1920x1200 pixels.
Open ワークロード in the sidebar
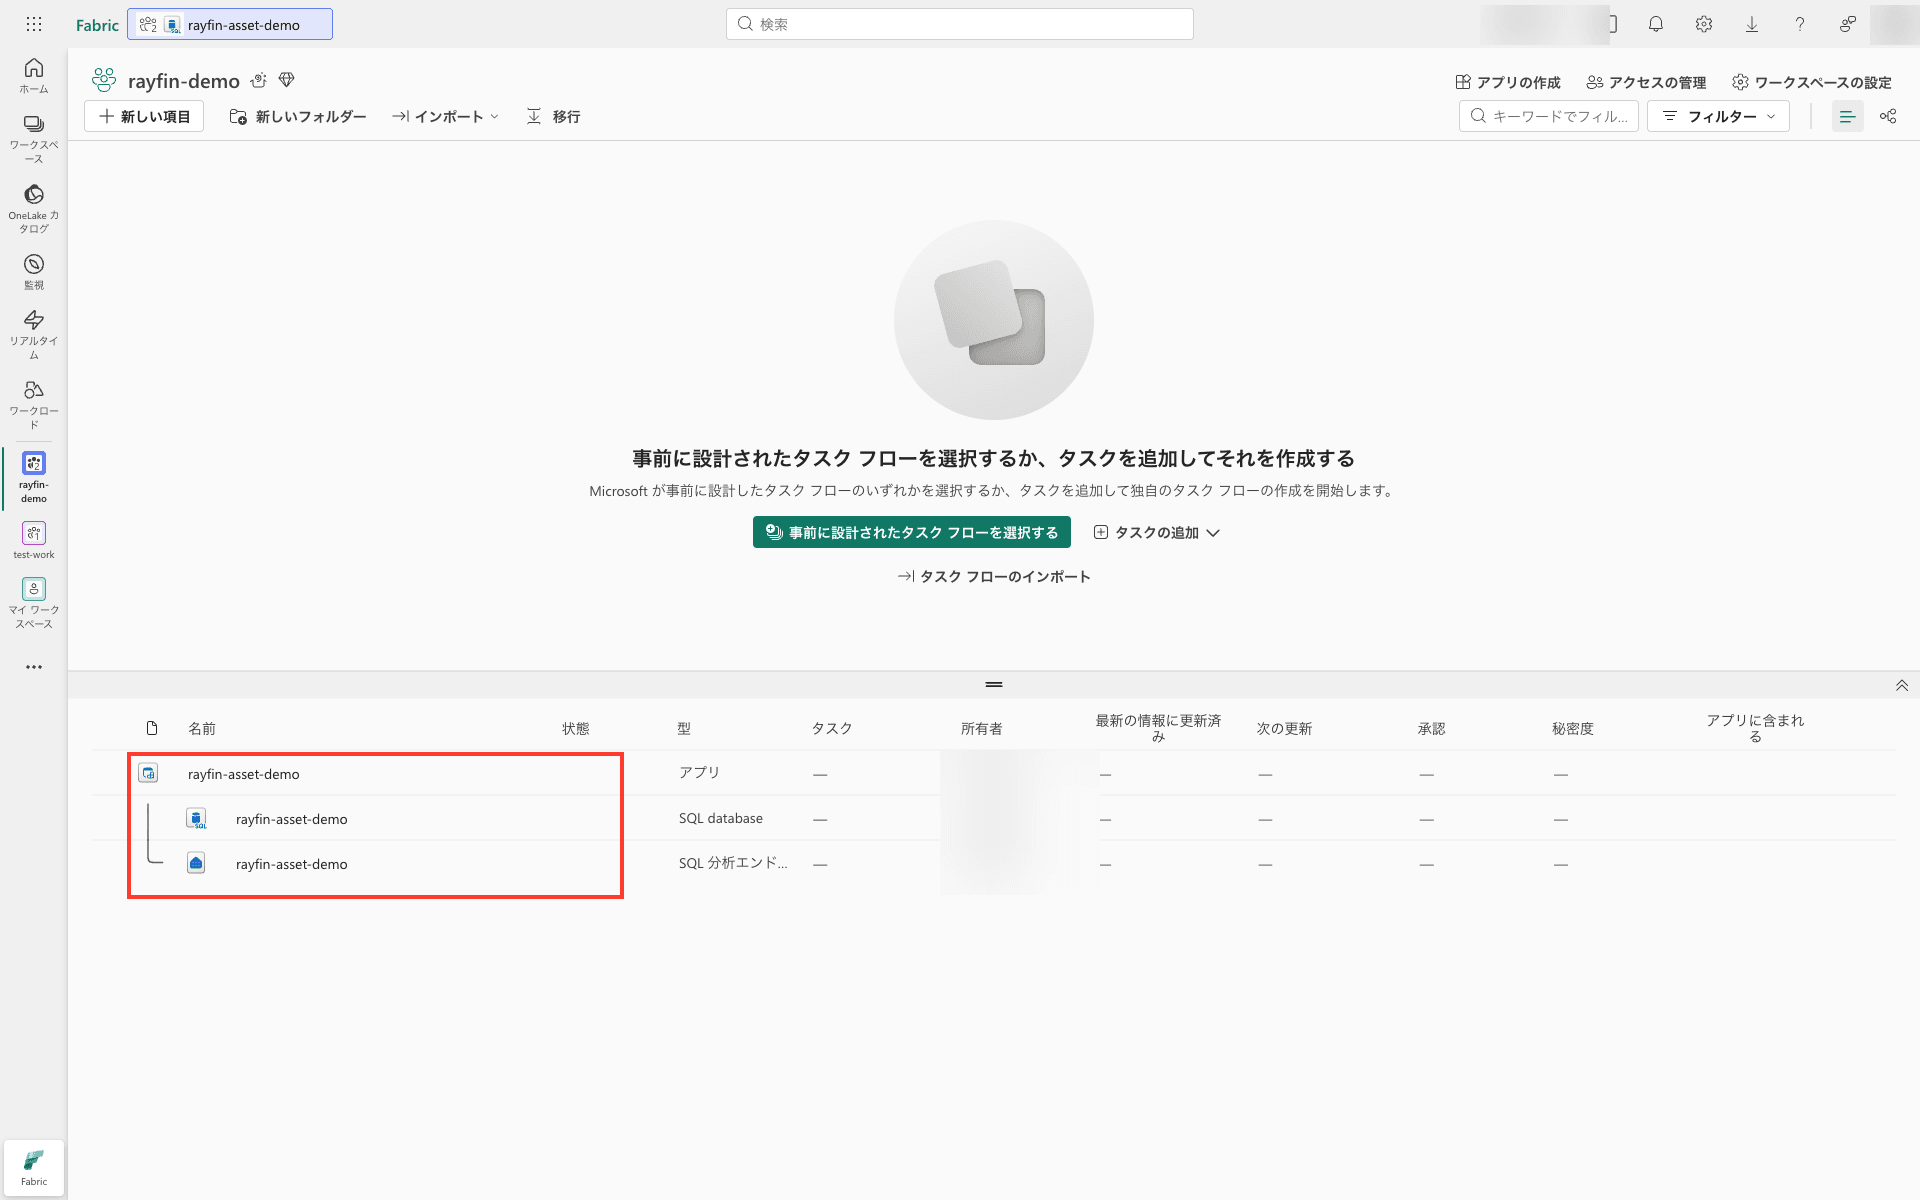coord(34,404)
